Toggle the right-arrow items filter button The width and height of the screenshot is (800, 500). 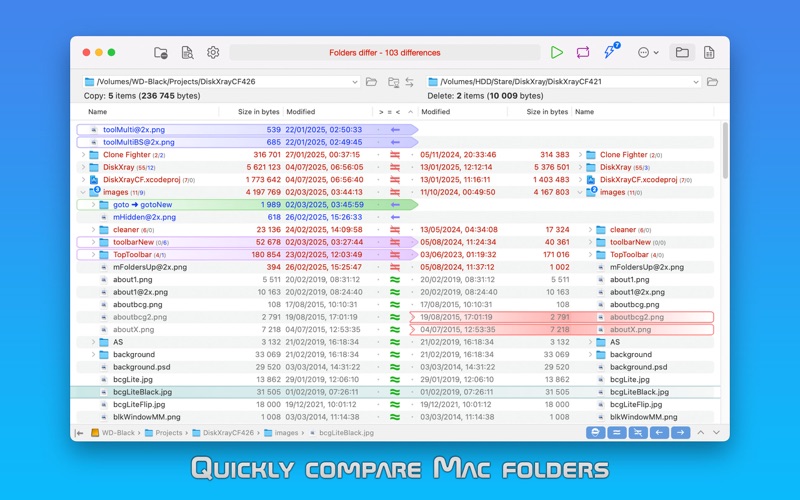(681, 433)
